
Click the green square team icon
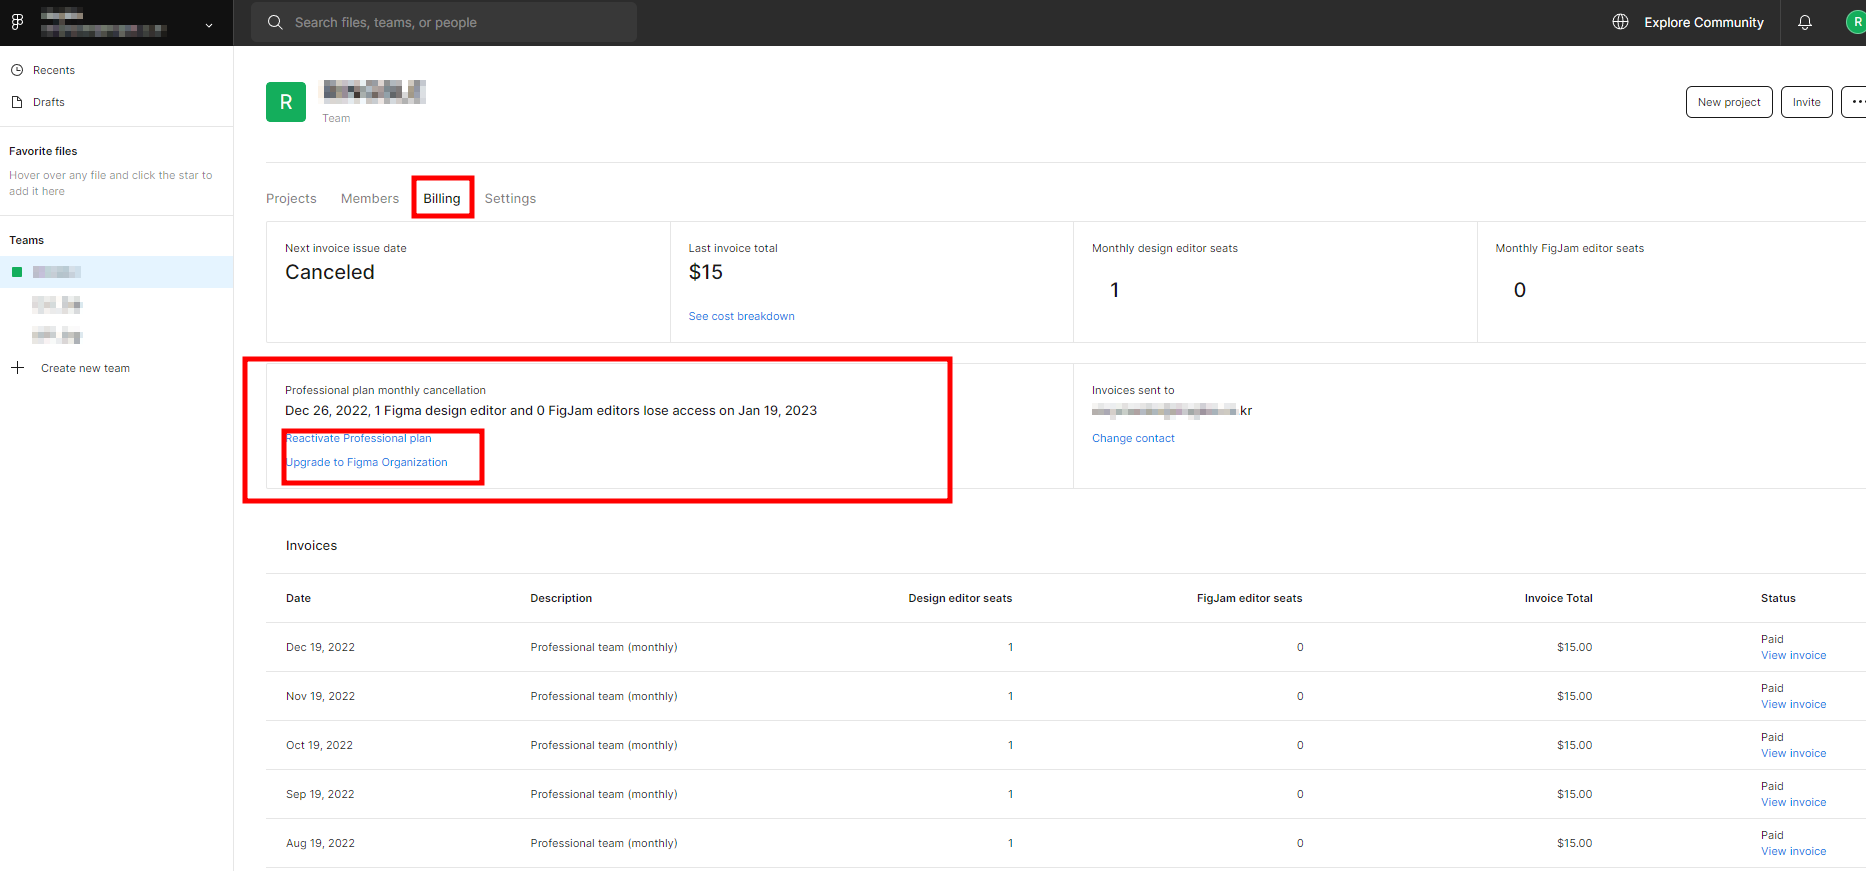coord(17,272)
